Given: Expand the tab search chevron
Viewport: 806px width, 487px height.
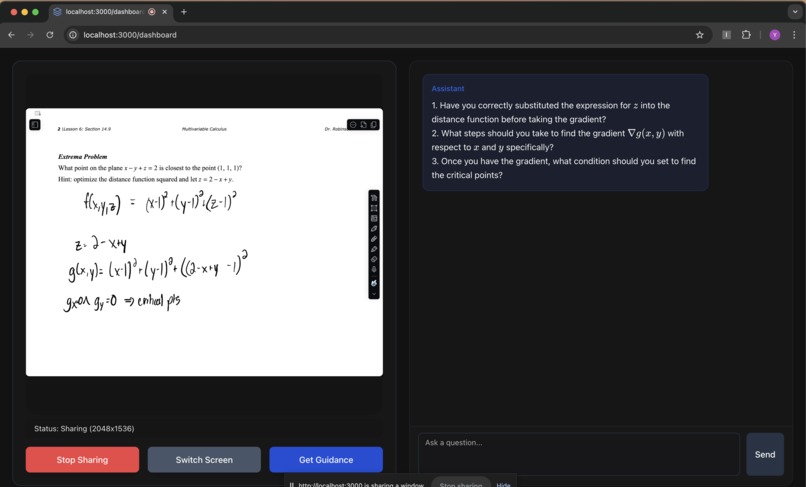Looking at the screenshot, I should [795, 12].
